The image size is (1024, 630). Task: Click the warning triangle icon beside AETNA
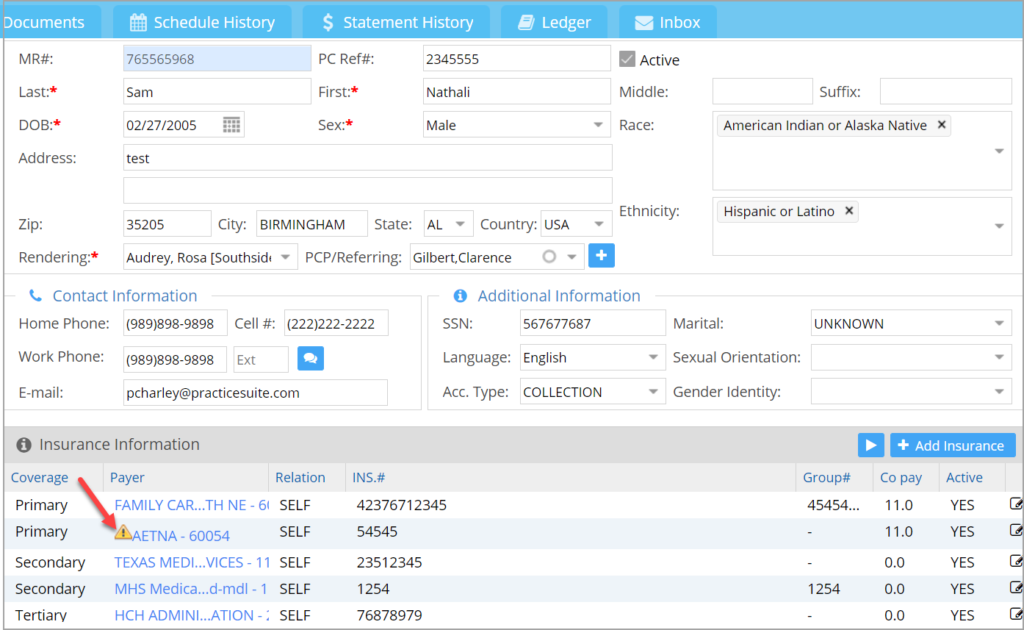click(123, 533)
